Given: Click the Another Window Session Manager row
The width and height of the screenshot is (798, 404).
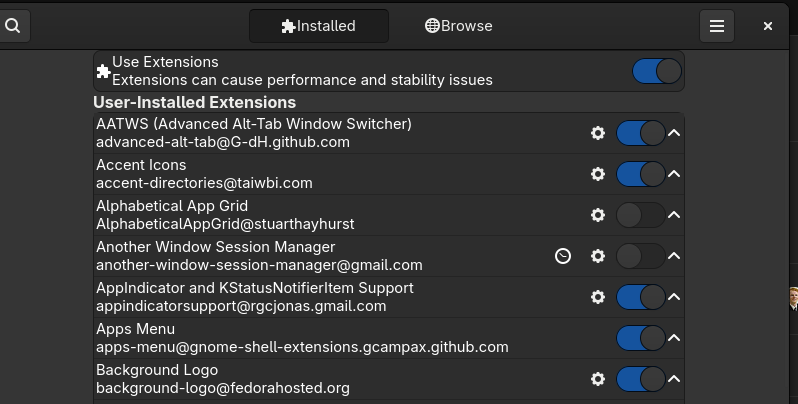Looking at the screenshot, I should 389,256.
